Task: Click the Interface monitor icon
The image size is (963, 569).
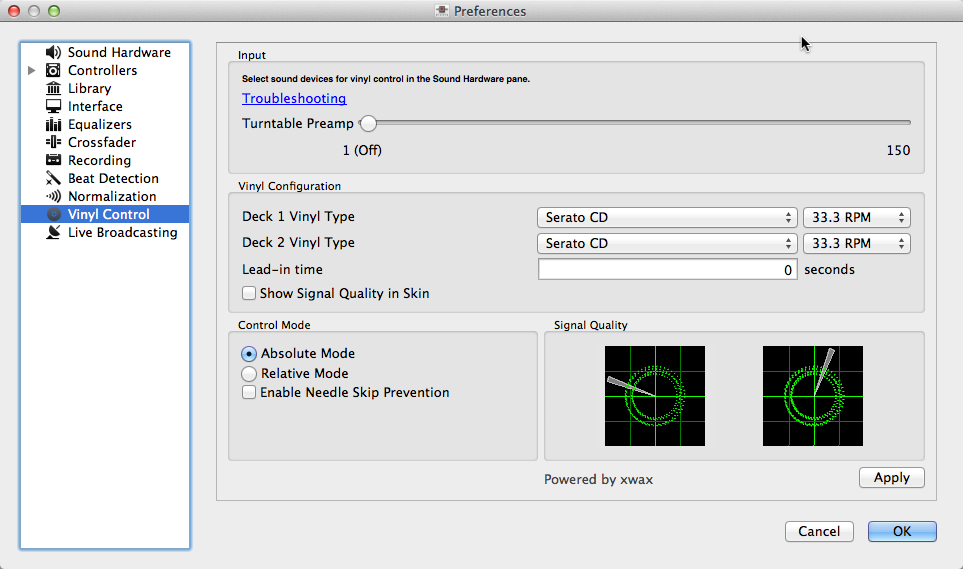Action: tap(54, 106)
